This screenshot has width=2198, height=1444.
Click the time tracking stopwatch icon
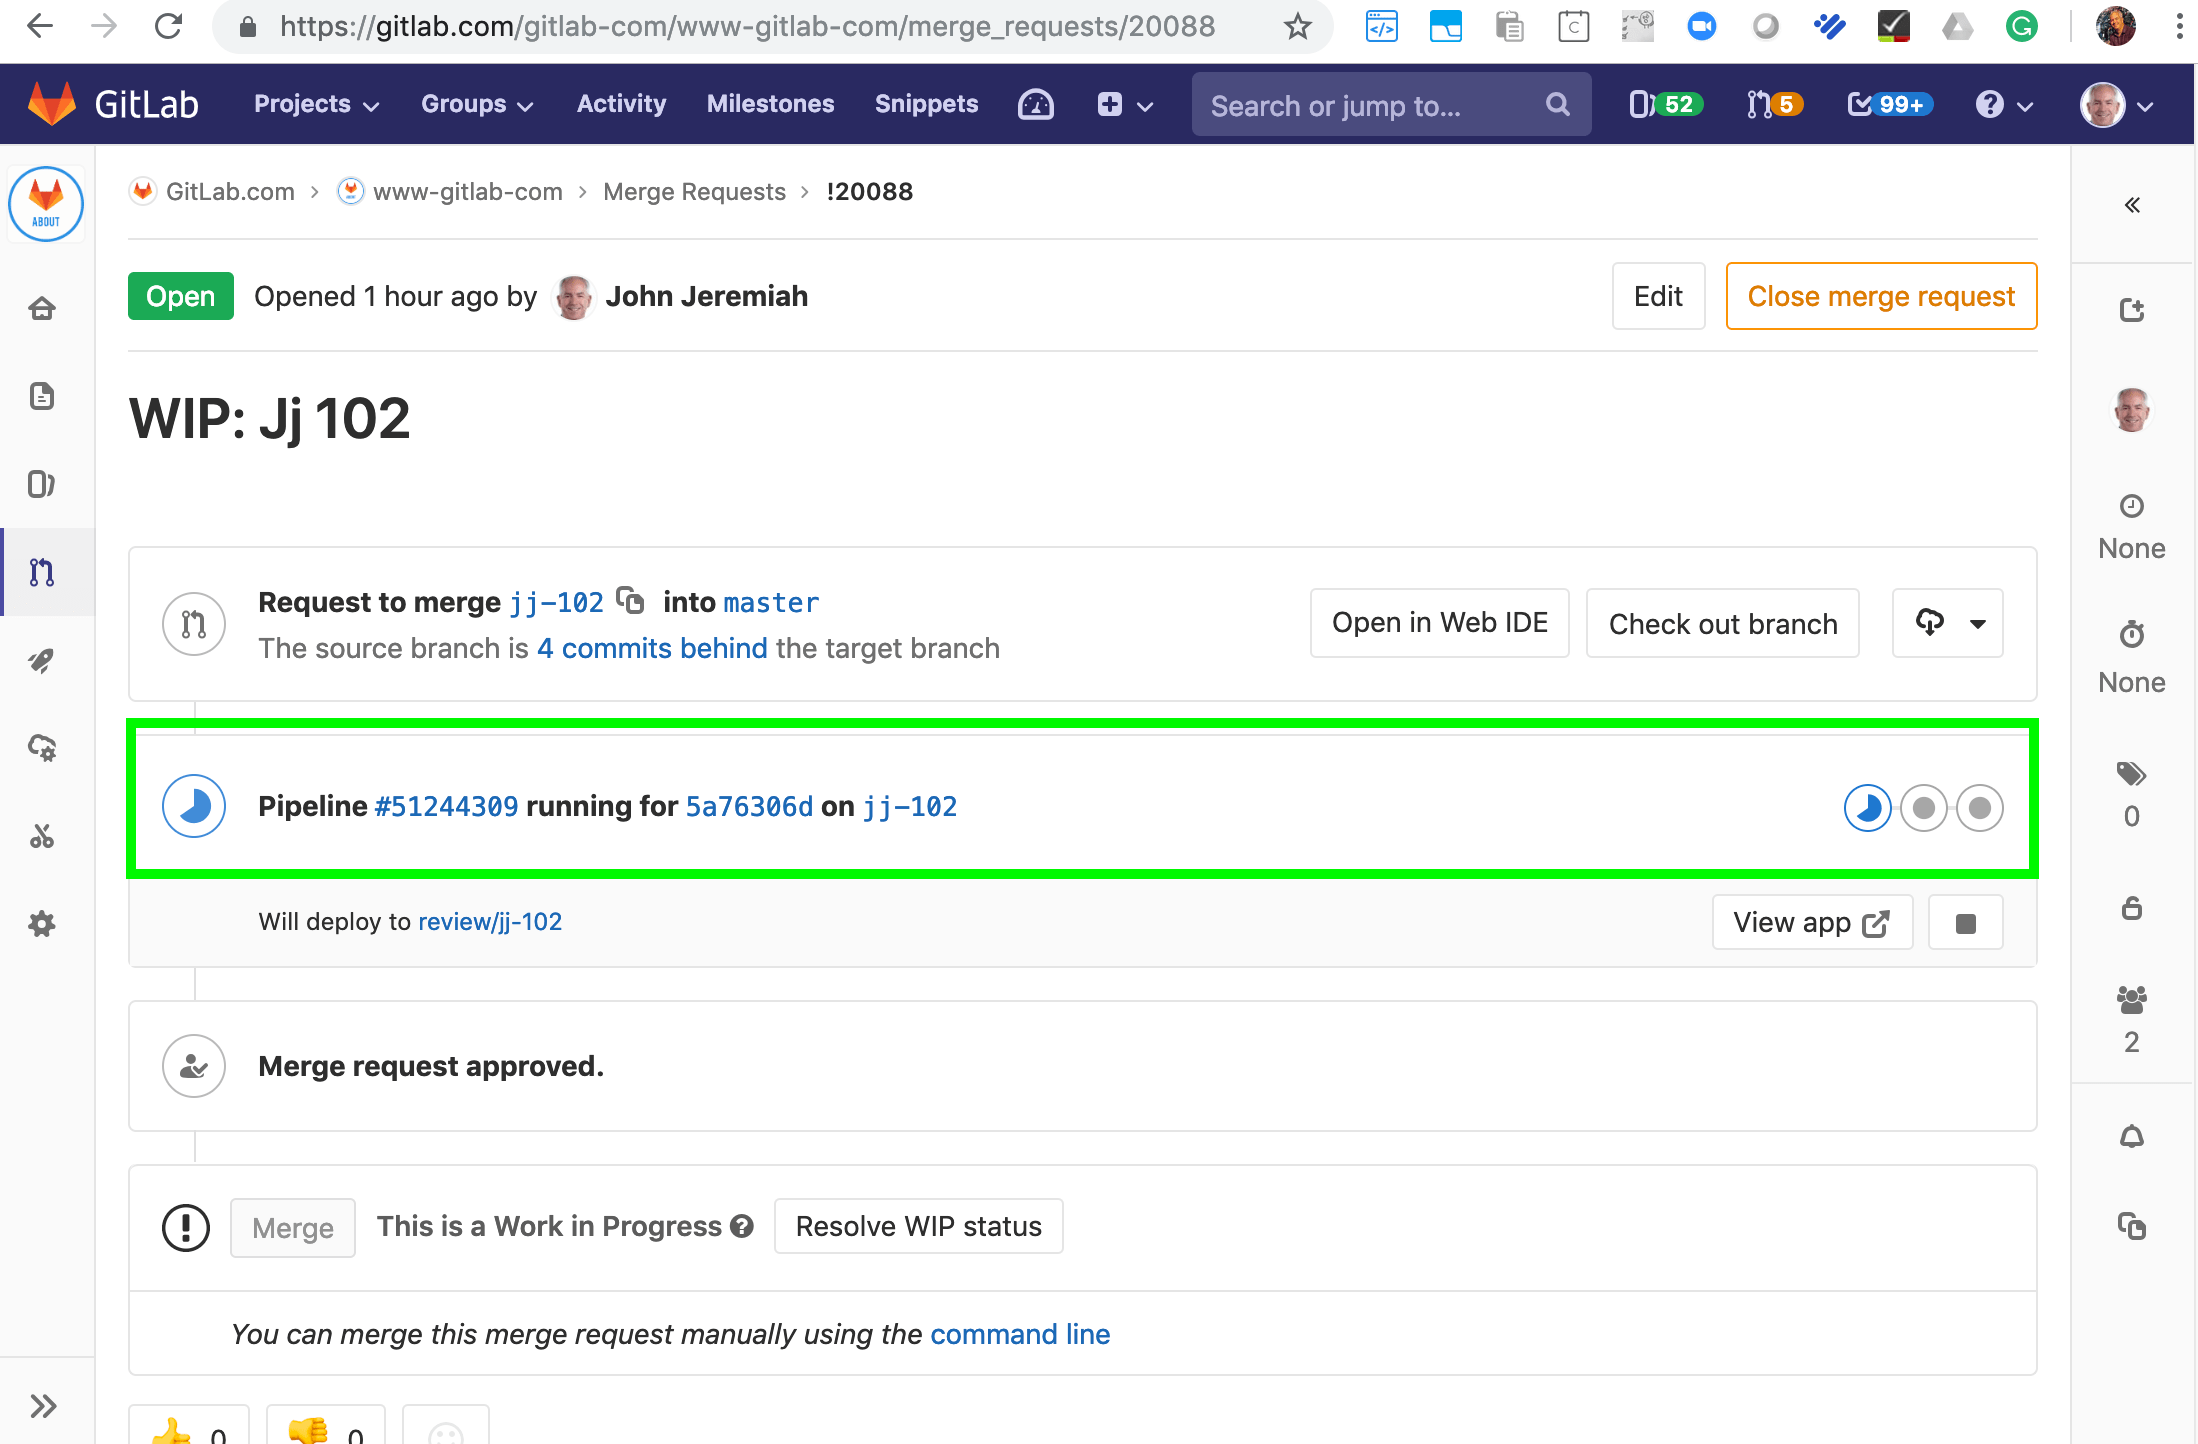[2132, 634]
